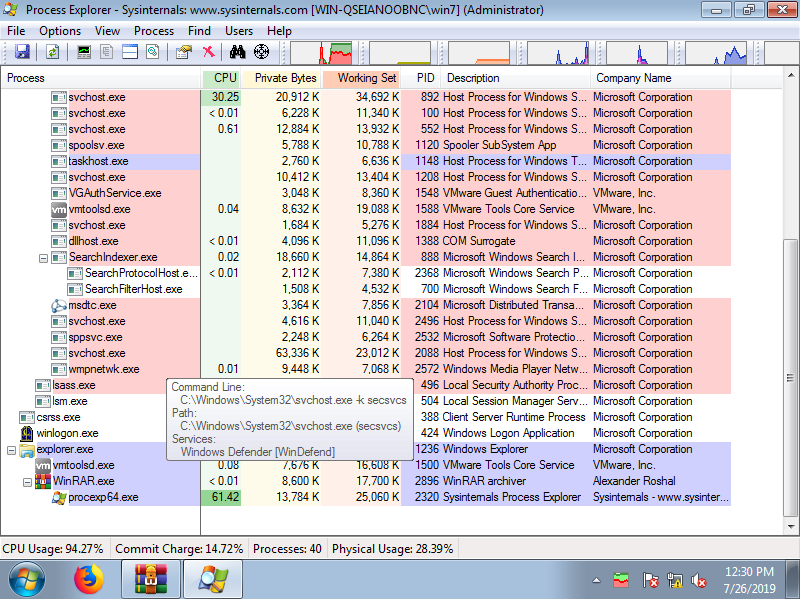Screen dimensions: 800x599
Task: Click the fifth mini graph with a single spike
Action: 637,53
